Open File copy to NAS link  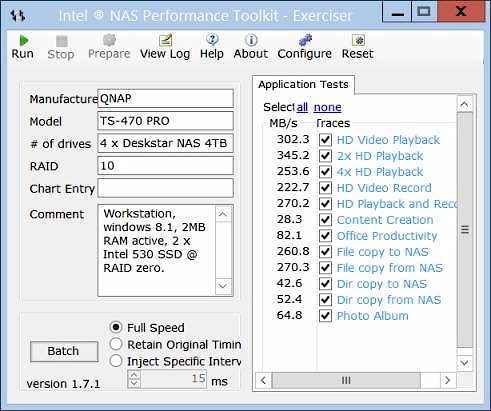(383, 252)
